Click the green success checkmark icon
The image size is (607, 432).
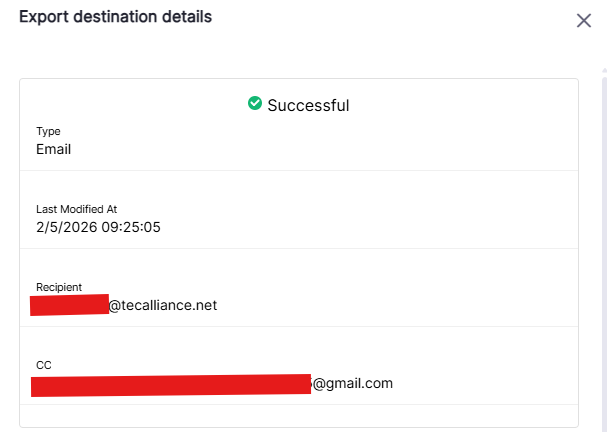(255, 104)
